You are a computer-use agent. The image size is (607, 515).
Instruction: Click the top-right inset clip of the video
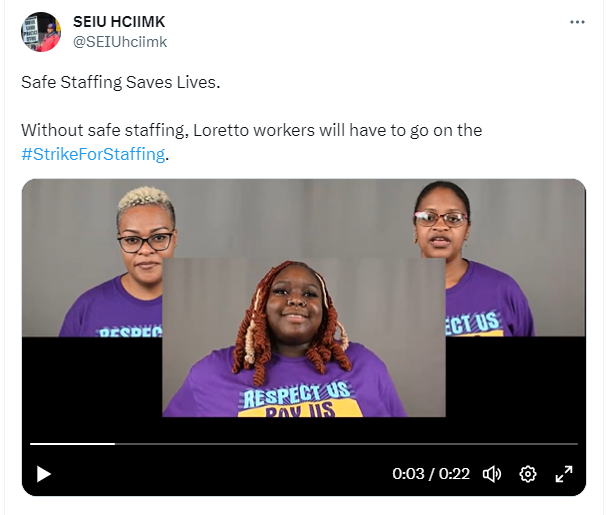point(515,258)
